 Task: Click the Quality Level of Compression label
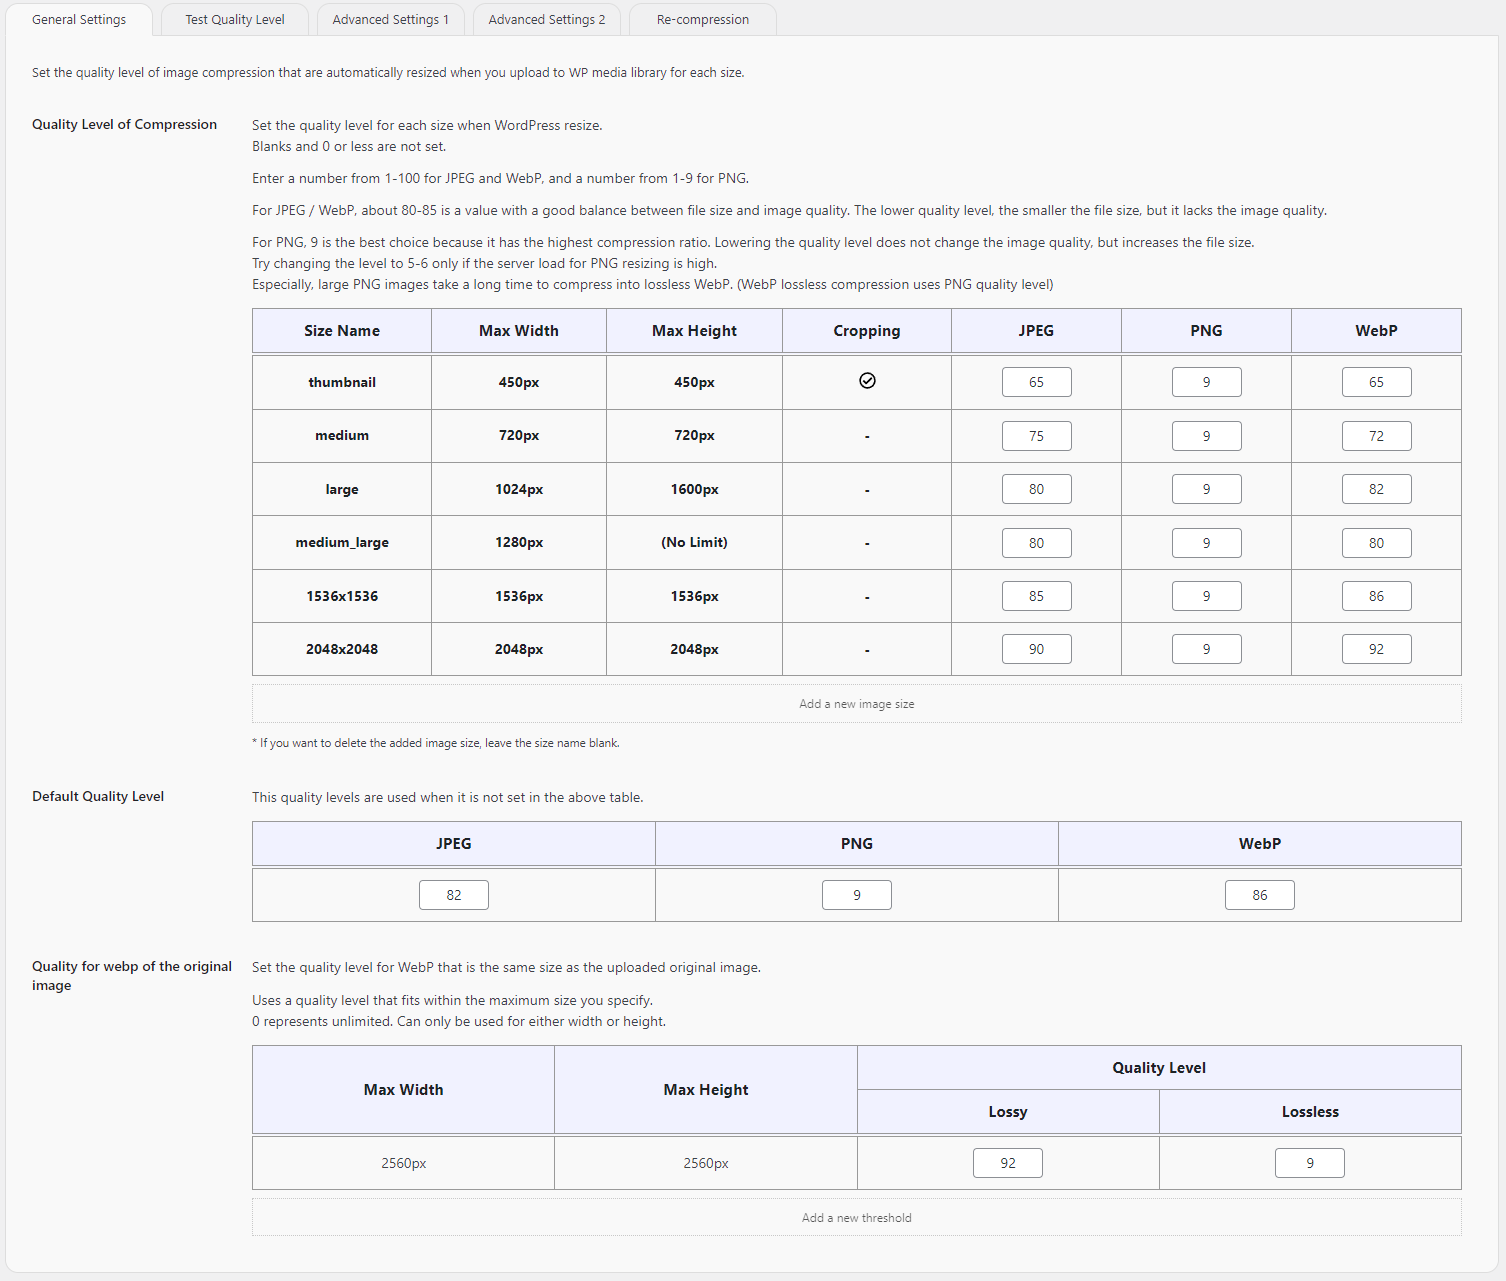tap(124, 124)
